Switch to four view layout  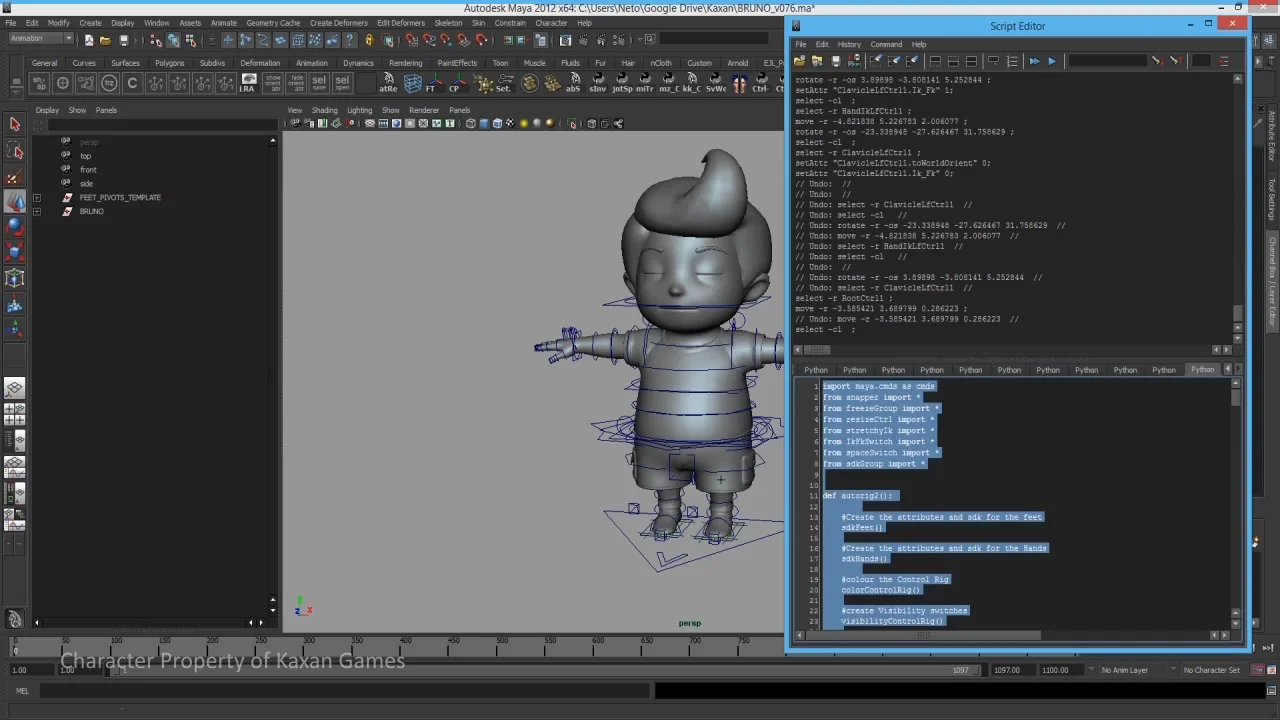click(15, 412)
